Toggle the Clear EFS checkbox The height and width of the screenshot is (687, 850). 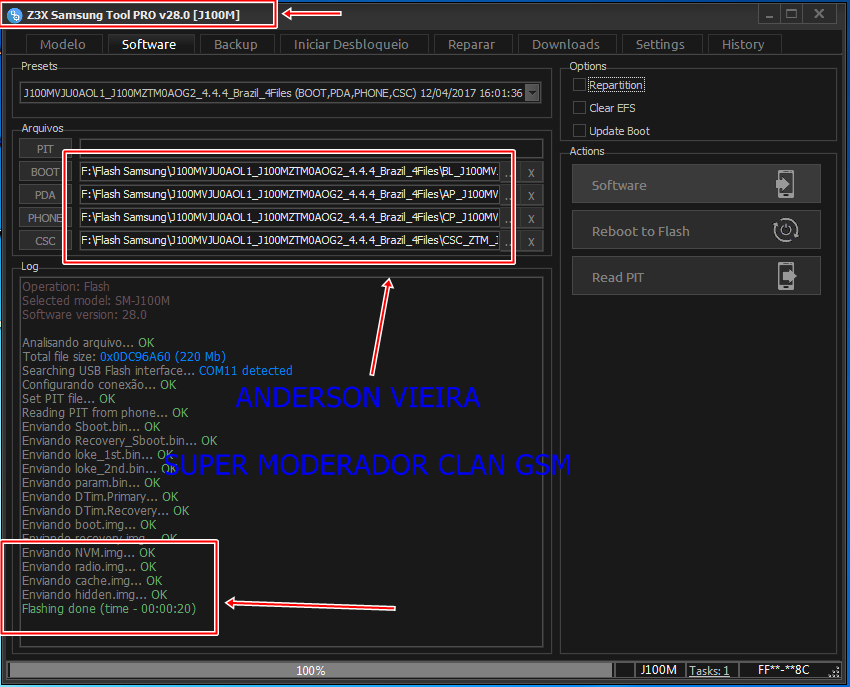(579, 107)
